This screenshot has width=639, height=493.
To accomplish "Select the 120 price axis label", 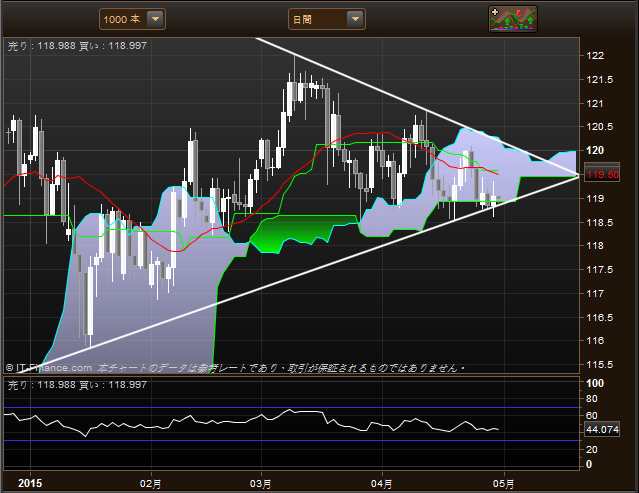I will (595, 151).
